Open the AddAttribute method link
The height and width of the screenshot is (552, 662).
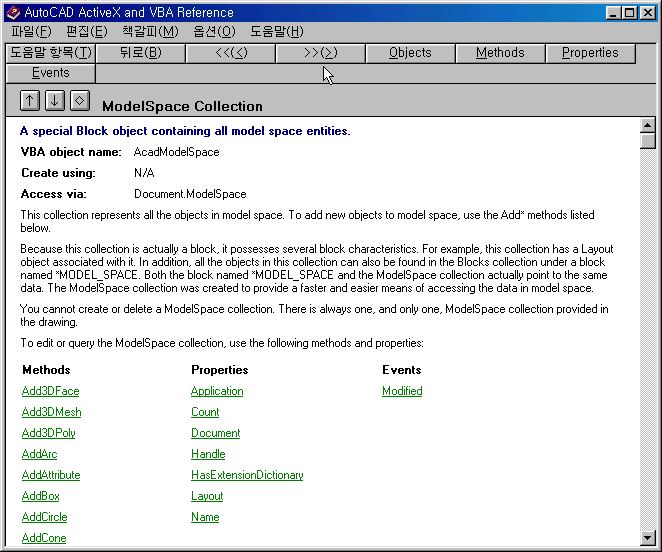click(51, 475)
